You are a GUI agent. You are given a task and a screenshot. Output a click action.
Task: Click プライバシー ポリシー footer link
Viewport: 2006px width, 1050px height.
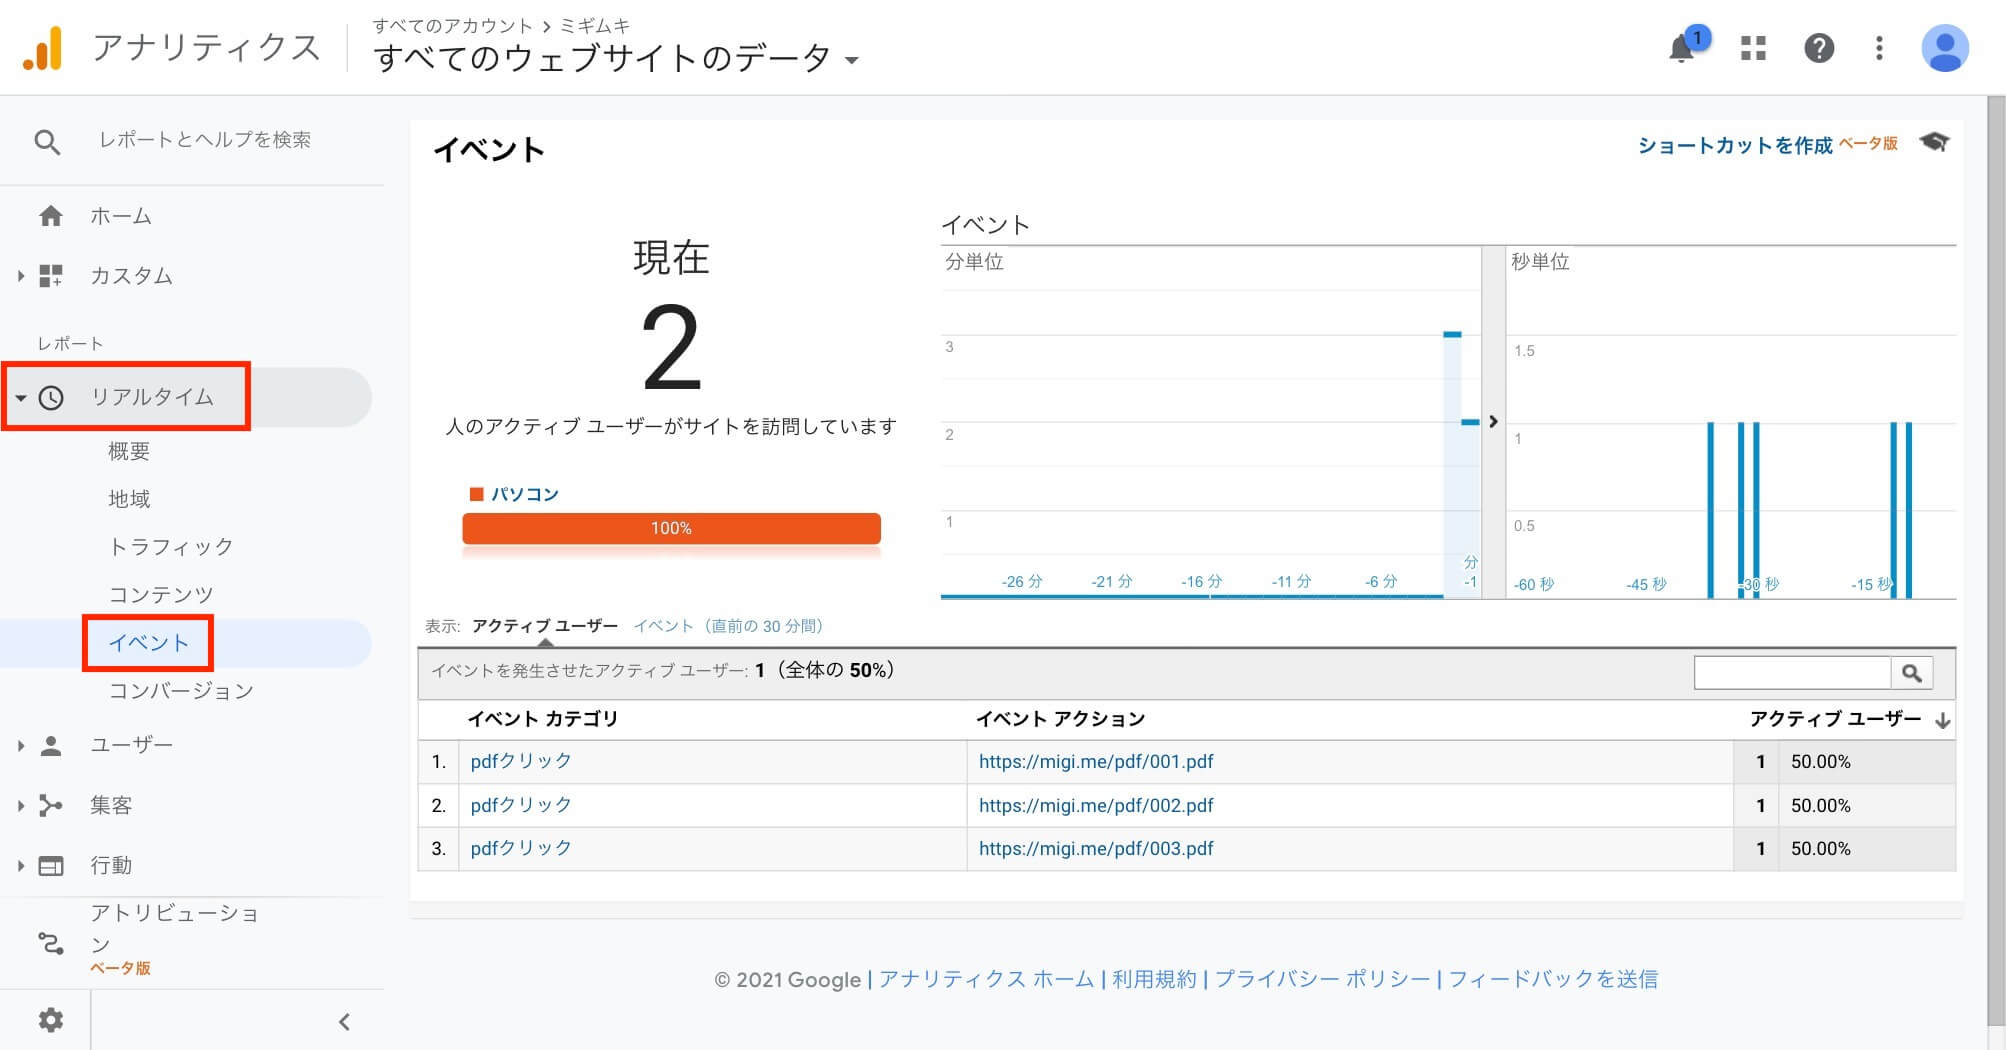click(1323, 979)
